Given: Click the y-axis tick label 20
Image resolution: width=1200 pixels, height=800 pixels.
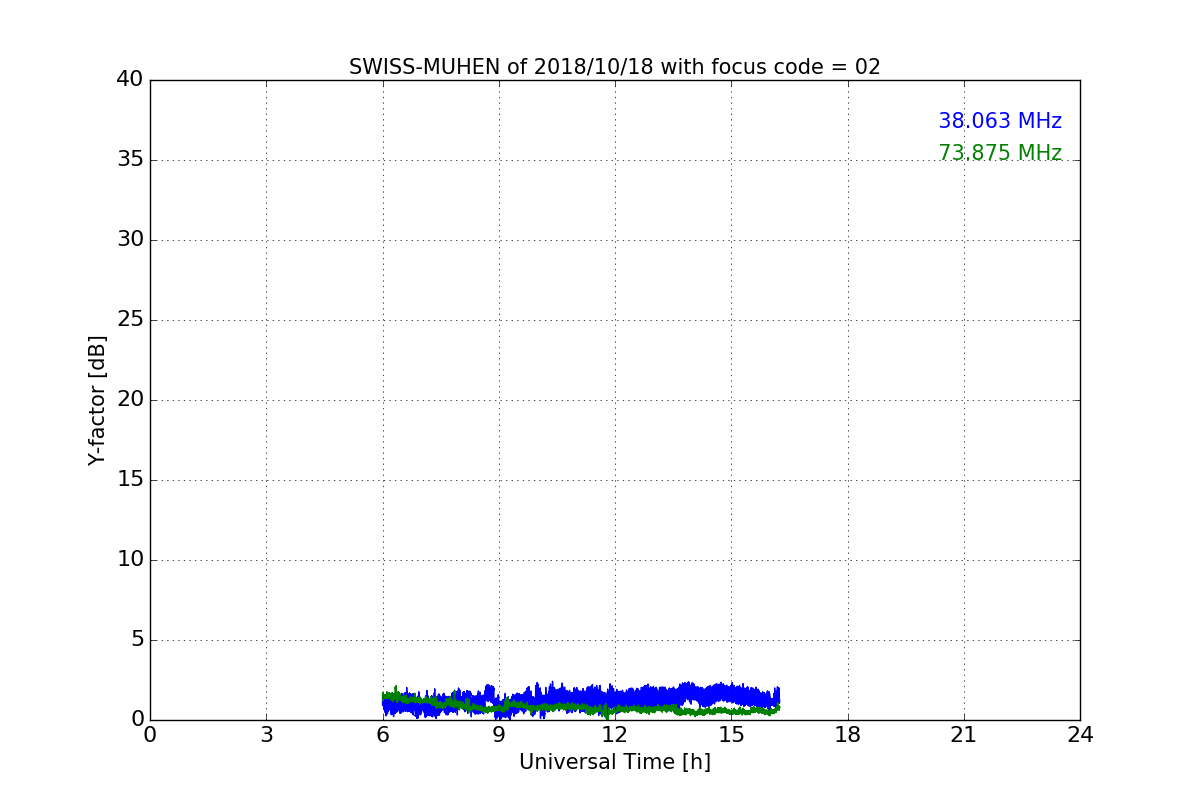Looking at the screenshot, I should [130, 400].
